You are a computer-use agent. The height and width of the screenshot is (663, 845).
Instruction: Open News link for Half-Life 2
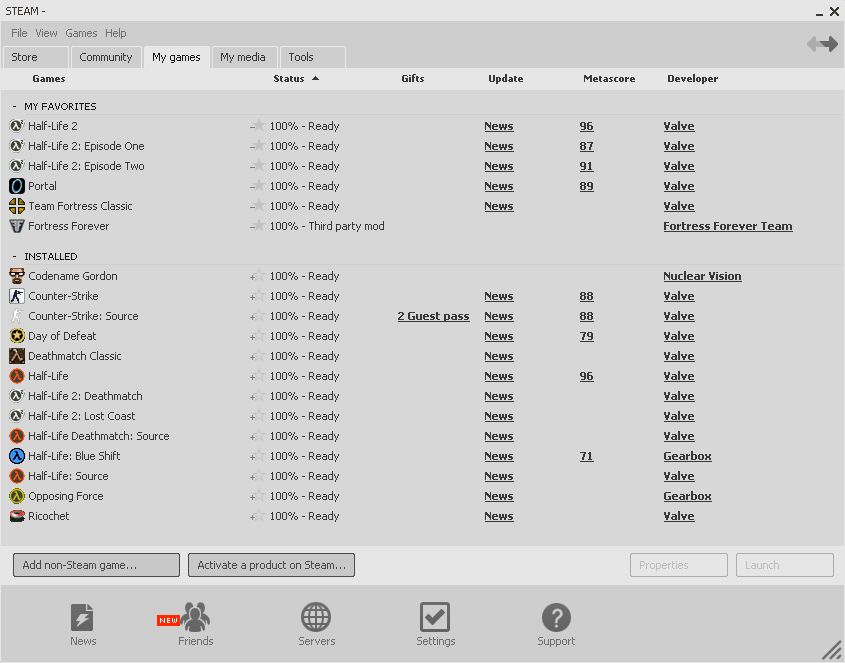coord(498,126)
